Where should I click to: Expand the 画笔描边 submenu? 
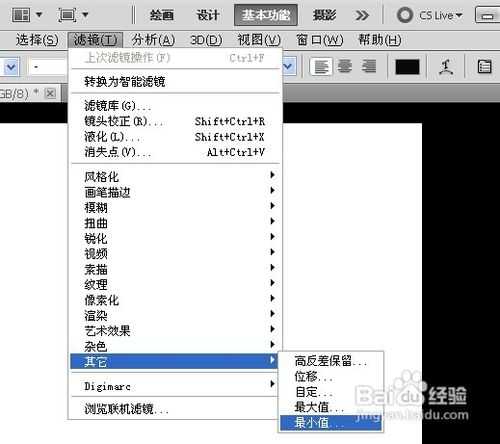[176, 192]
